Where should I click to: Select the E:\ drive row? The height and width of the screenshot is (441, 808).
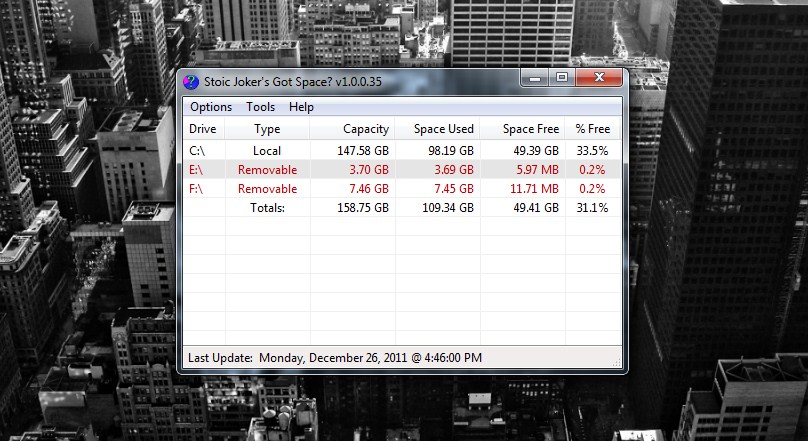tap(402, 169)
